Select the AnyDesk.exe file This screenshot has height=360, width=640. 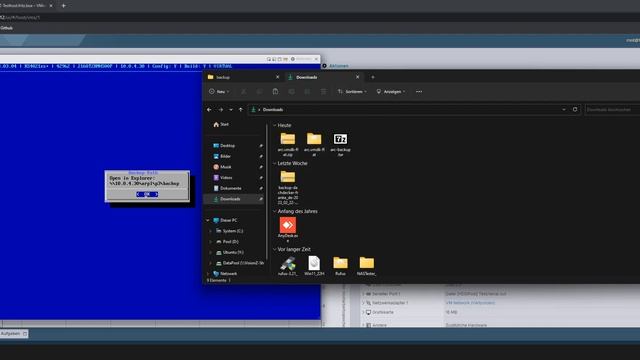(x=288, y=230)
